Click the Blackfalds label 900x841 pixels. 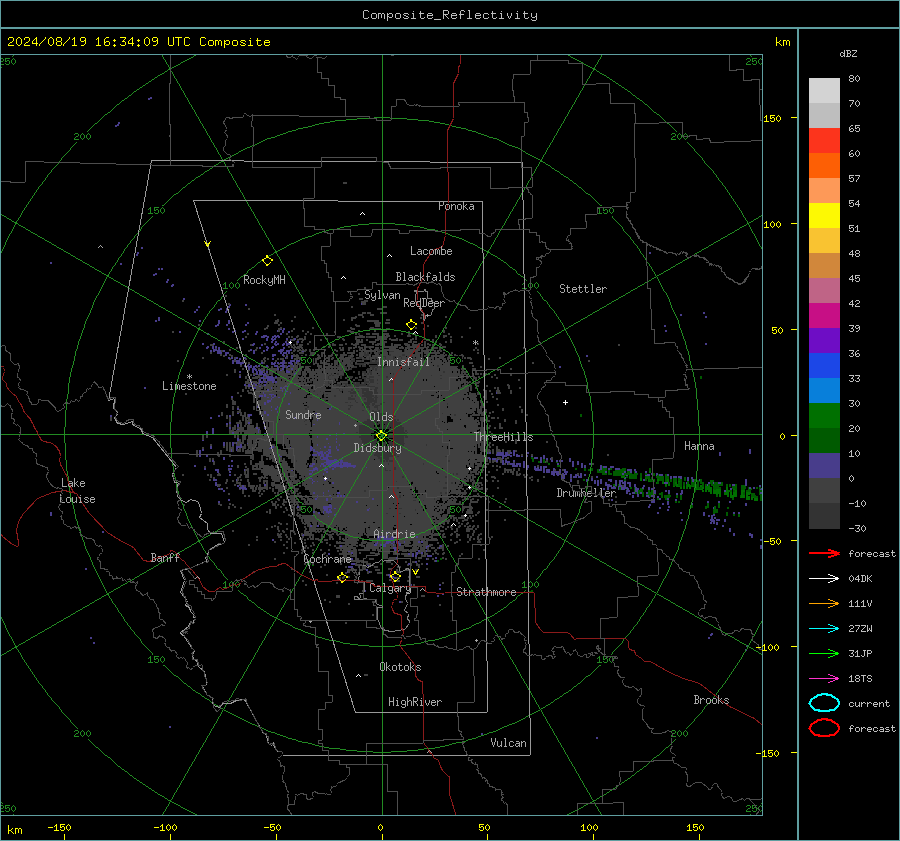coord(425,277)
